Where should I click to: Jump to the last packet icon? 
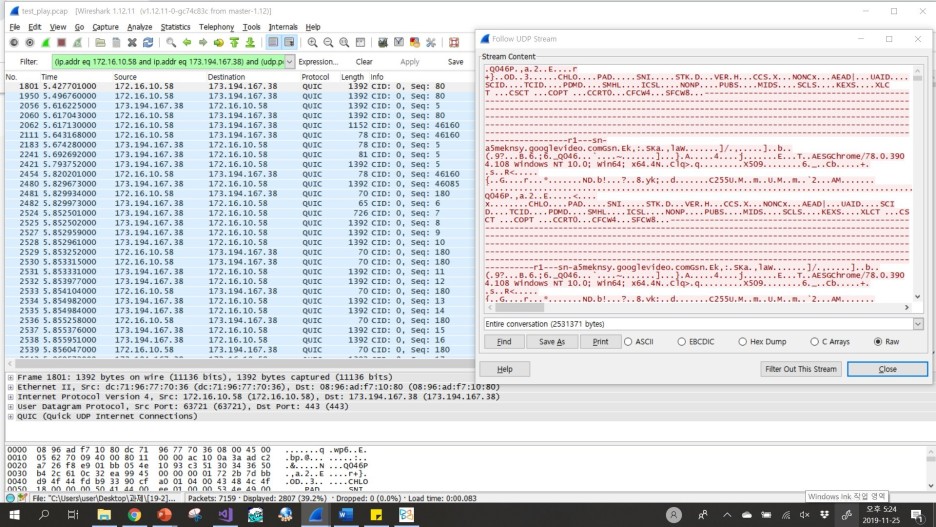point(250,42)
